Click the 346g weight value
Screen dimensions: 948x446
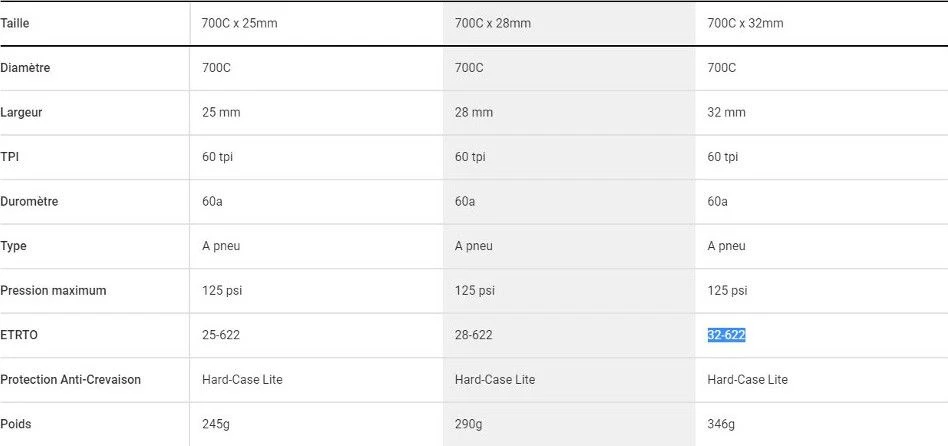tap(721, 424)
